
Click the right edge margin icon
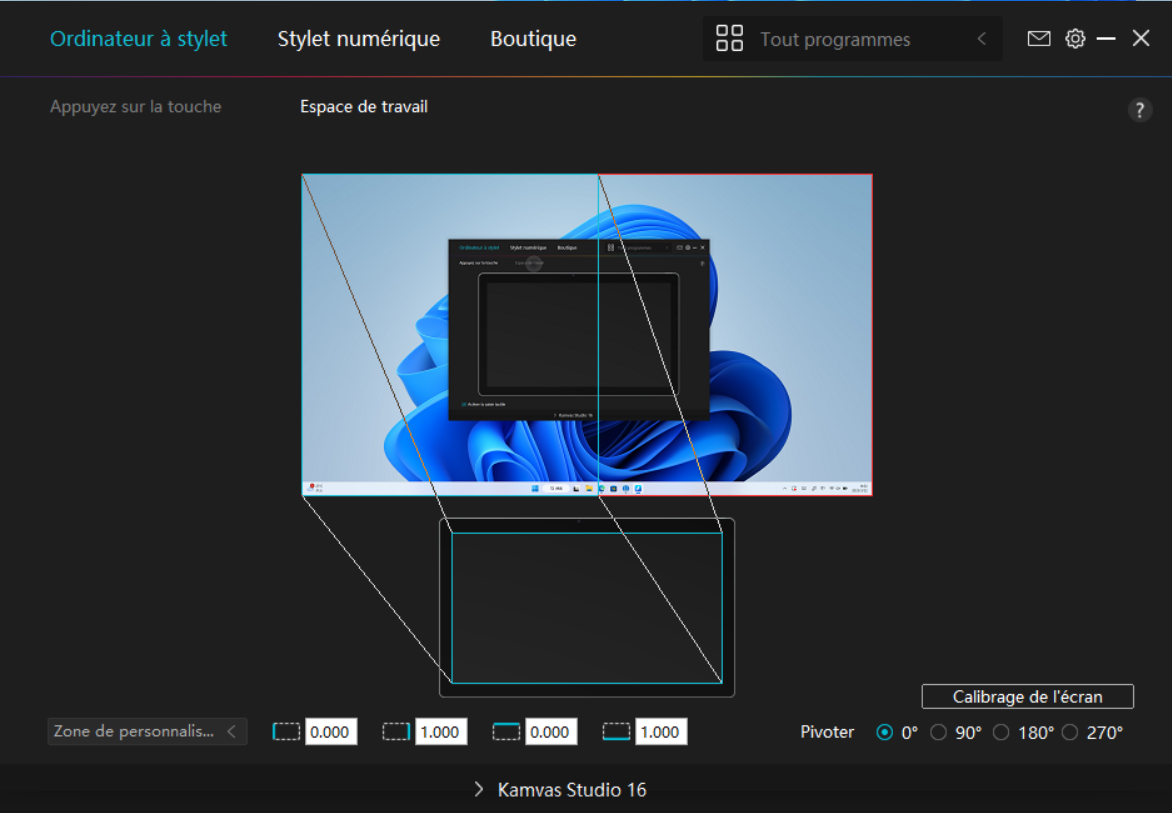coord(397,732)
